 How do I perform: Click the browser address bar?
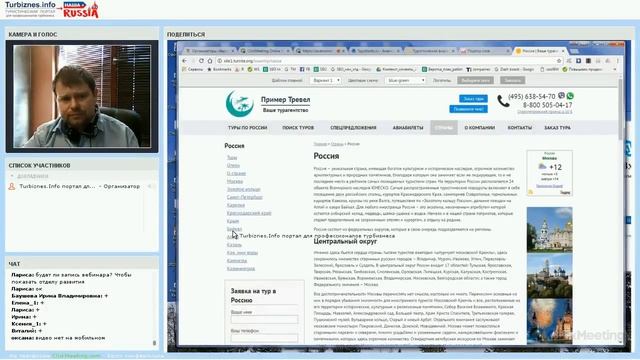click(x=388, y=61)
